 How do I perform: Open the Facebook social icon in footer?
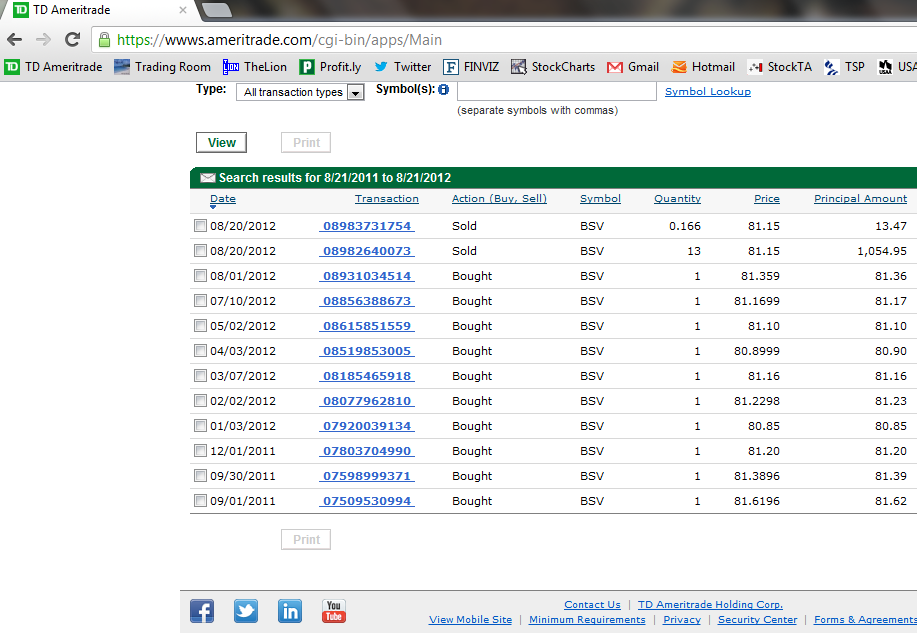[x=202, y=611]
